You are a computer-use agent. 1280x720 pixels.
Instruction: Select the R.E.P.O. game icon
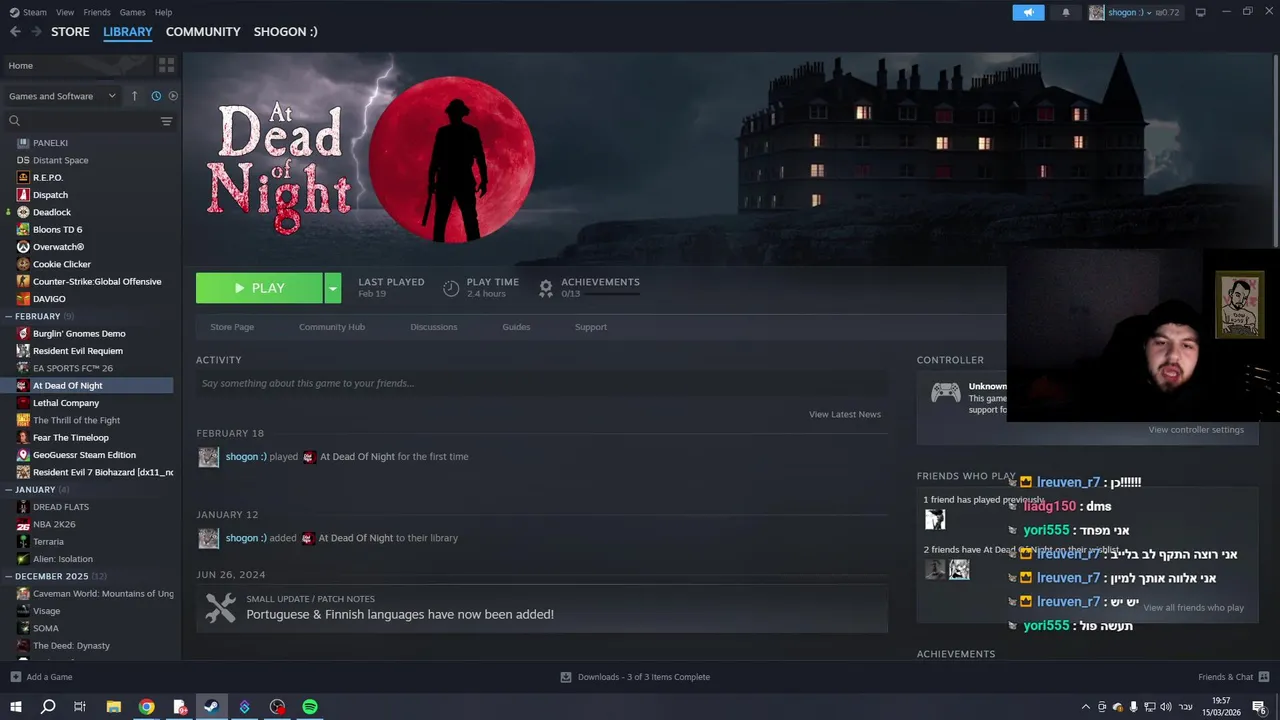(x=23, y=177)
